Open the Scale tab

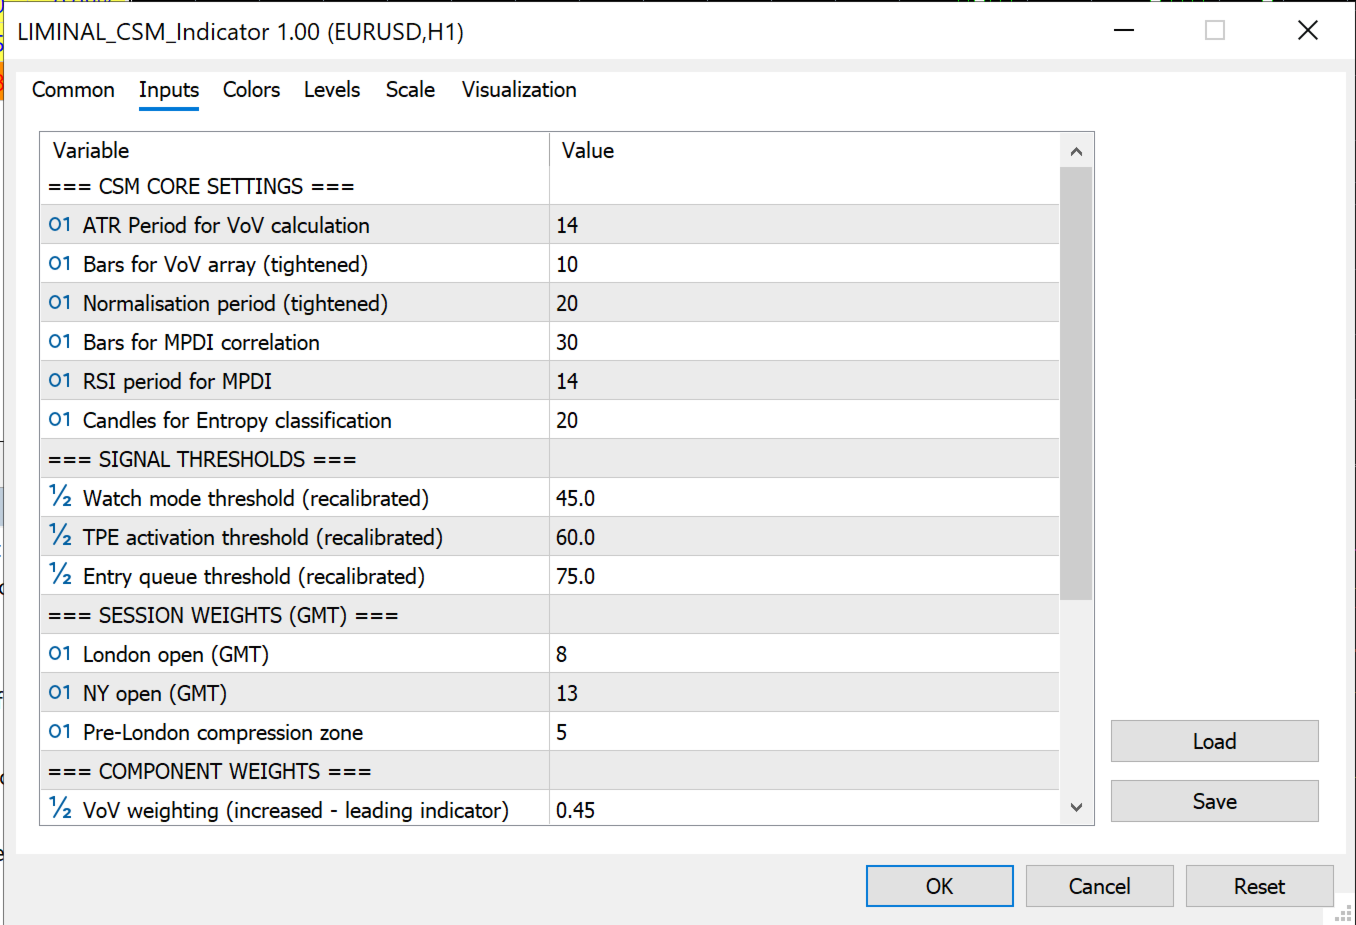pyautogui.click(x=410, y=90)
